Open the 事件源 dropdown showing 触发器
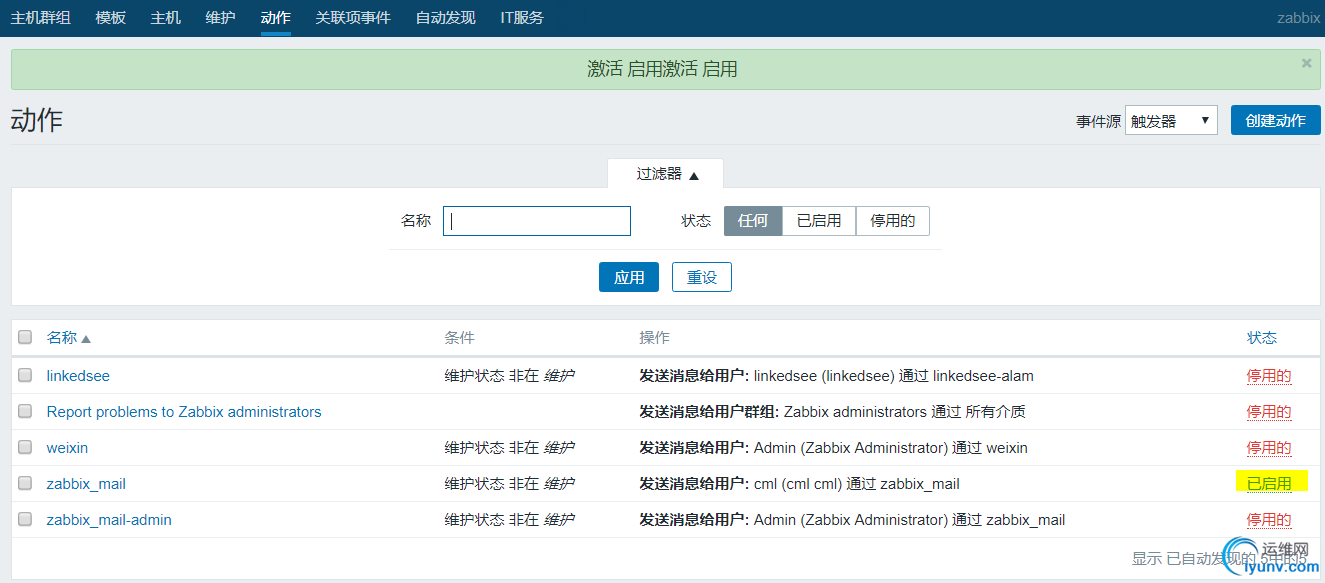The width and height of the screenshot is (1325, 583). point(1171,121)
